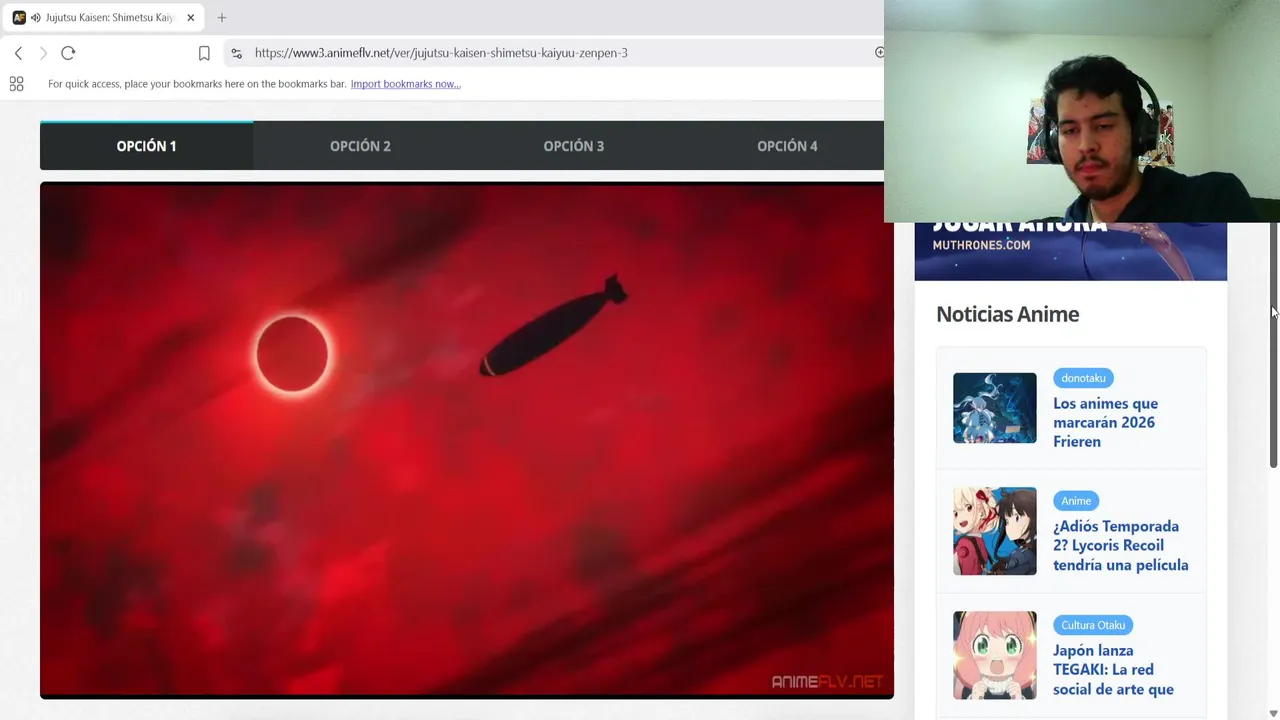The width and height of the screenshot is (1280, 720).
Task: Close the Jujutsu Kaisen tab
Action: [190, 17]
